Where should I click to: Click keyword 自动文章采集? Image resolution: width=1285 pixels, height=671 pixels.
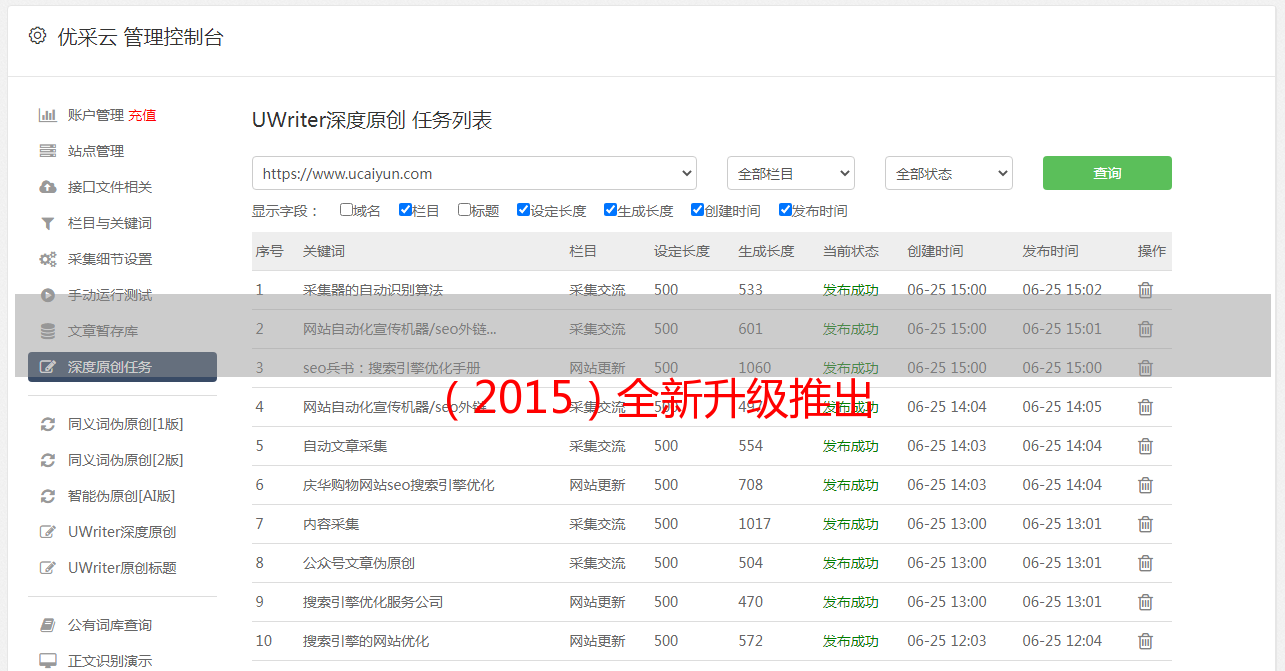coord(345,446)
